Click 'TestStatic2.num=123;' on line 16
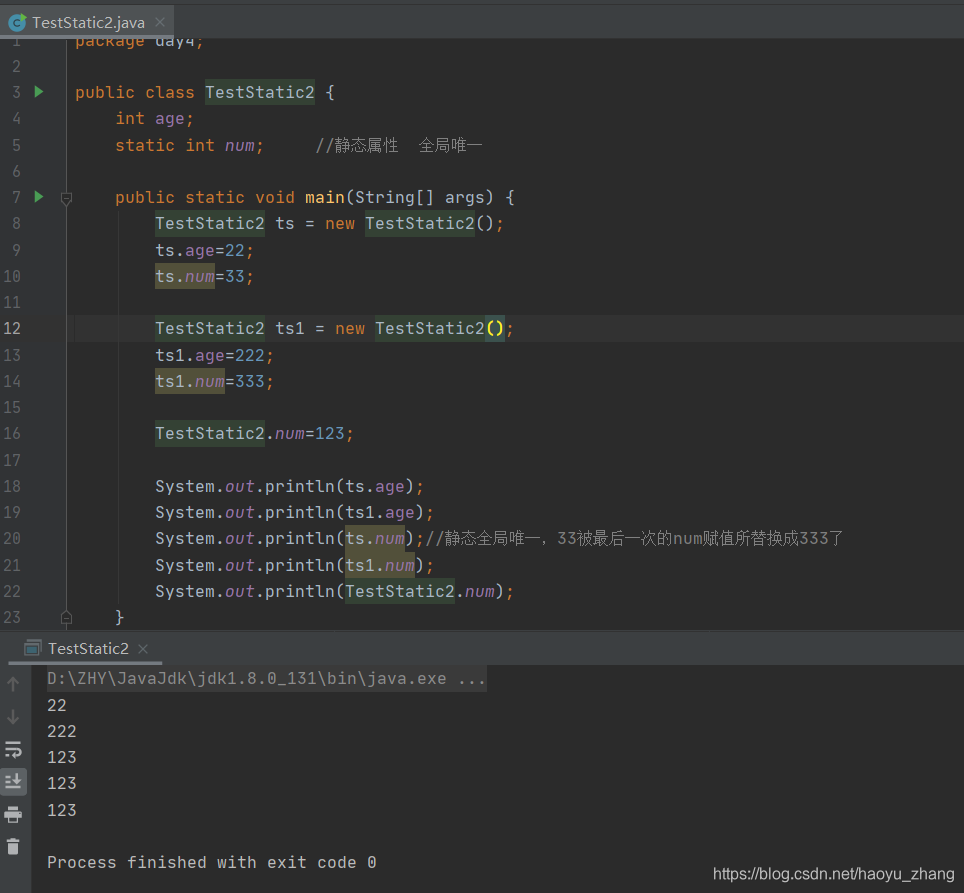The height and width of the screenshot is (893, 964). pyautogui.click(x=254, y=434)
